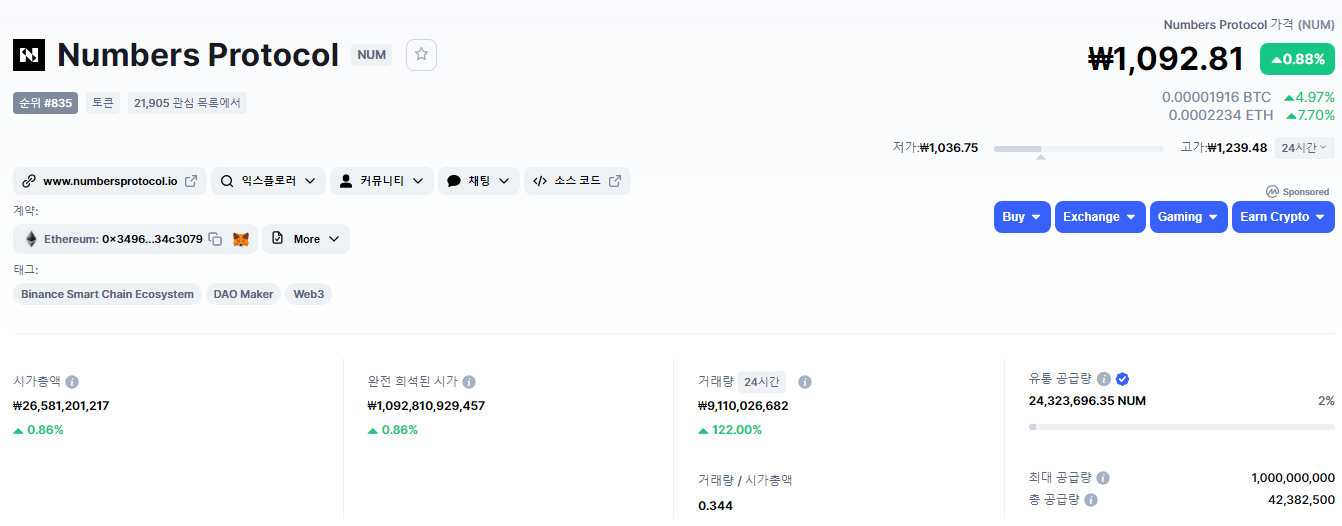Open the www.numbersprotocol.io website link
1342x526 pixels.
point(110,181)
